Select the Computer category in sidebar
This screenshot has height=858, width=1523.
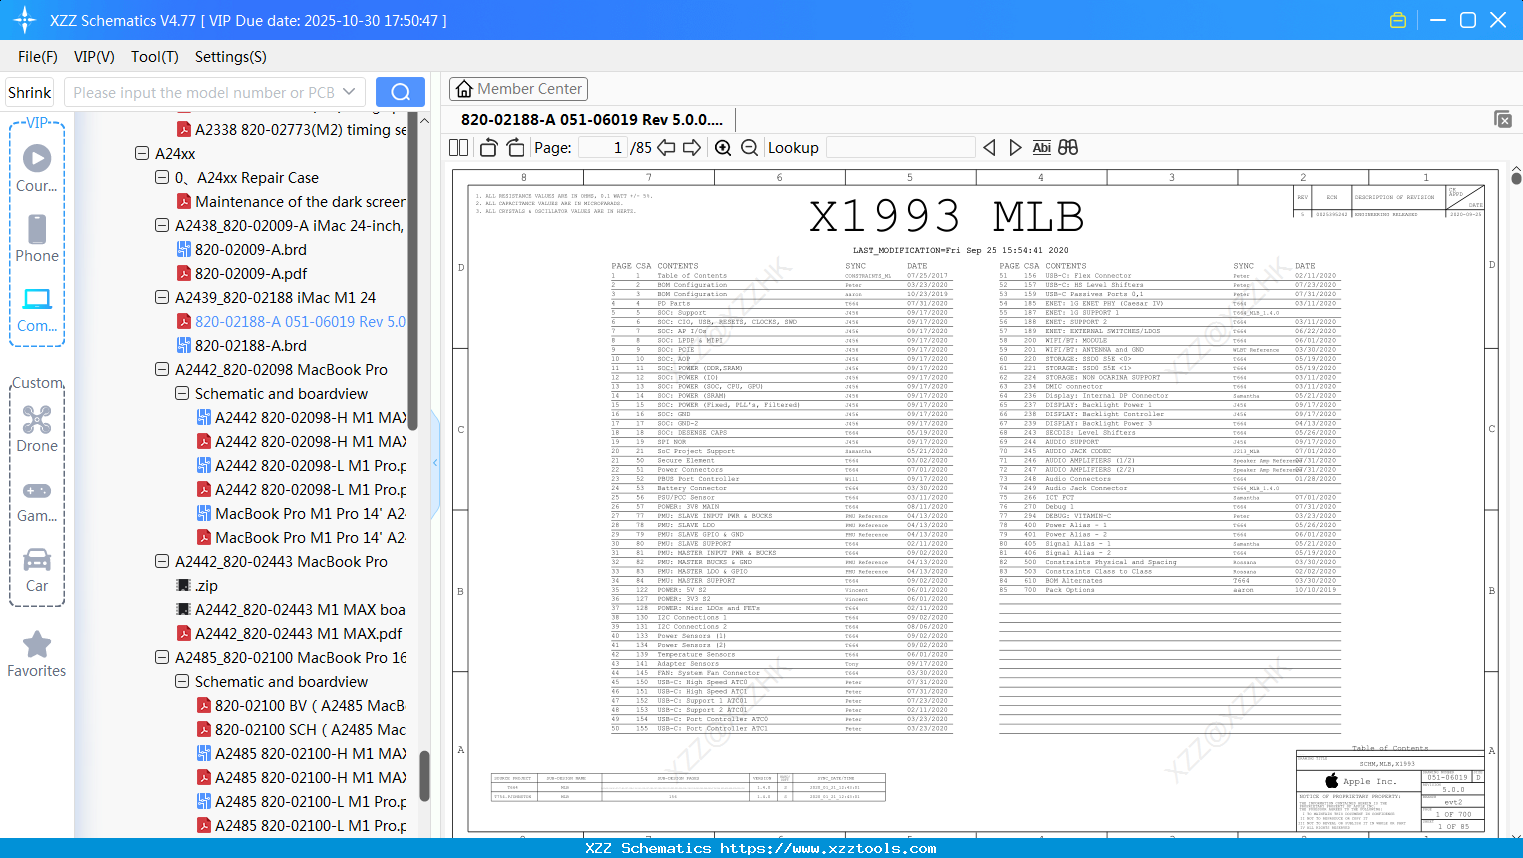37,309
